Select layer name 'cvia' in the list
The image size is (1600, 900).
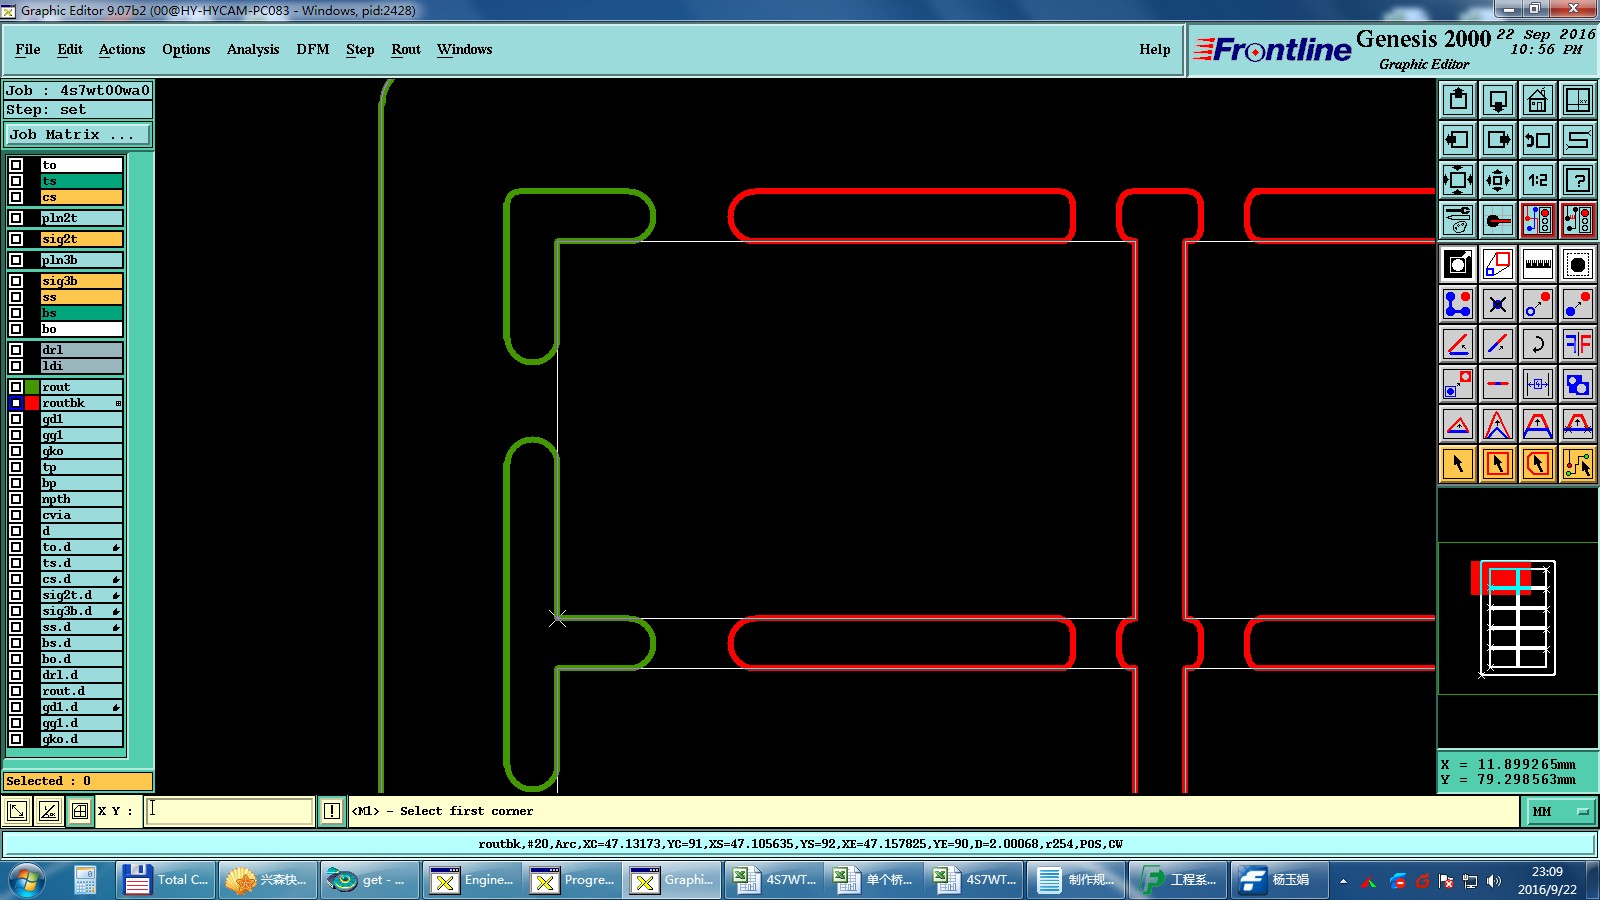[81, 515]
